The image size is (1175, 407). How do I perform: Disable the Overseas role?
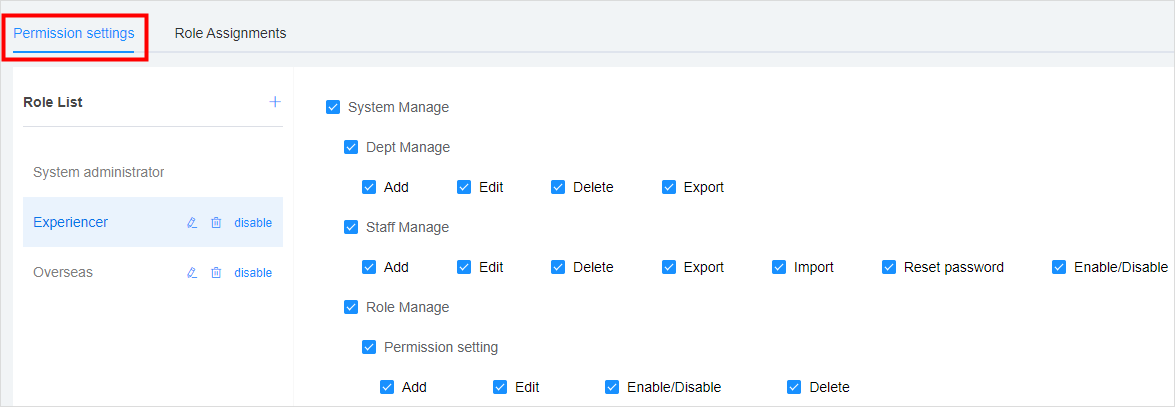click(253, 273)
